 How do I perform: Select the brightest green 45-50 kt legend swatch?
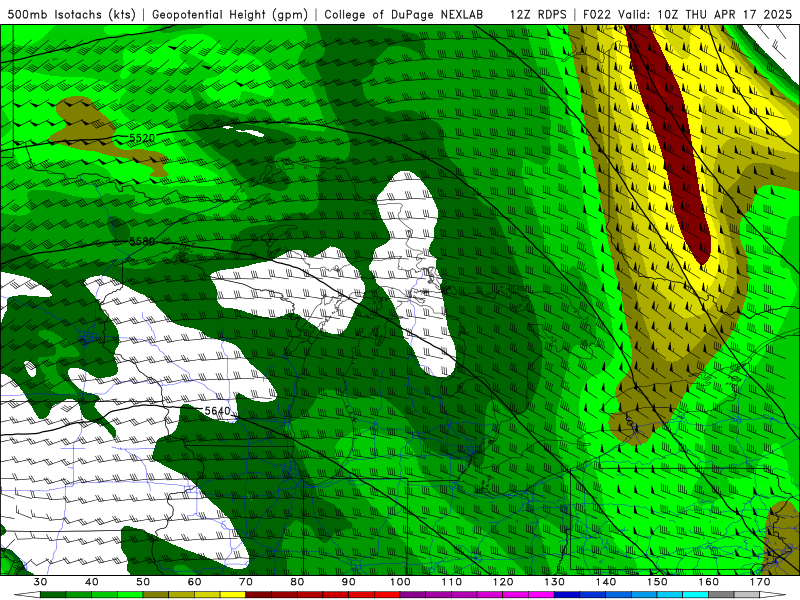[x=130, y=595]
